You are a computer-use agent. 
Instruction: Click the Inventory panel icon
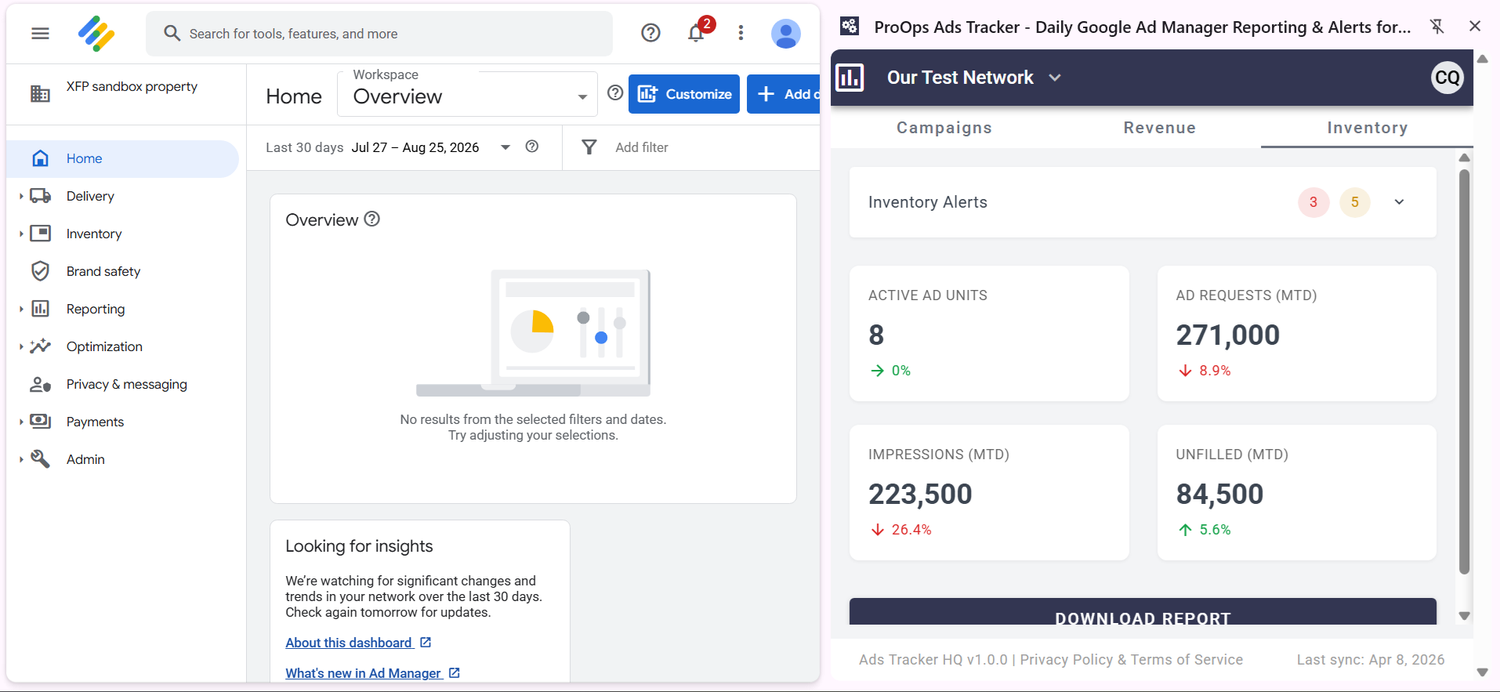40,233
